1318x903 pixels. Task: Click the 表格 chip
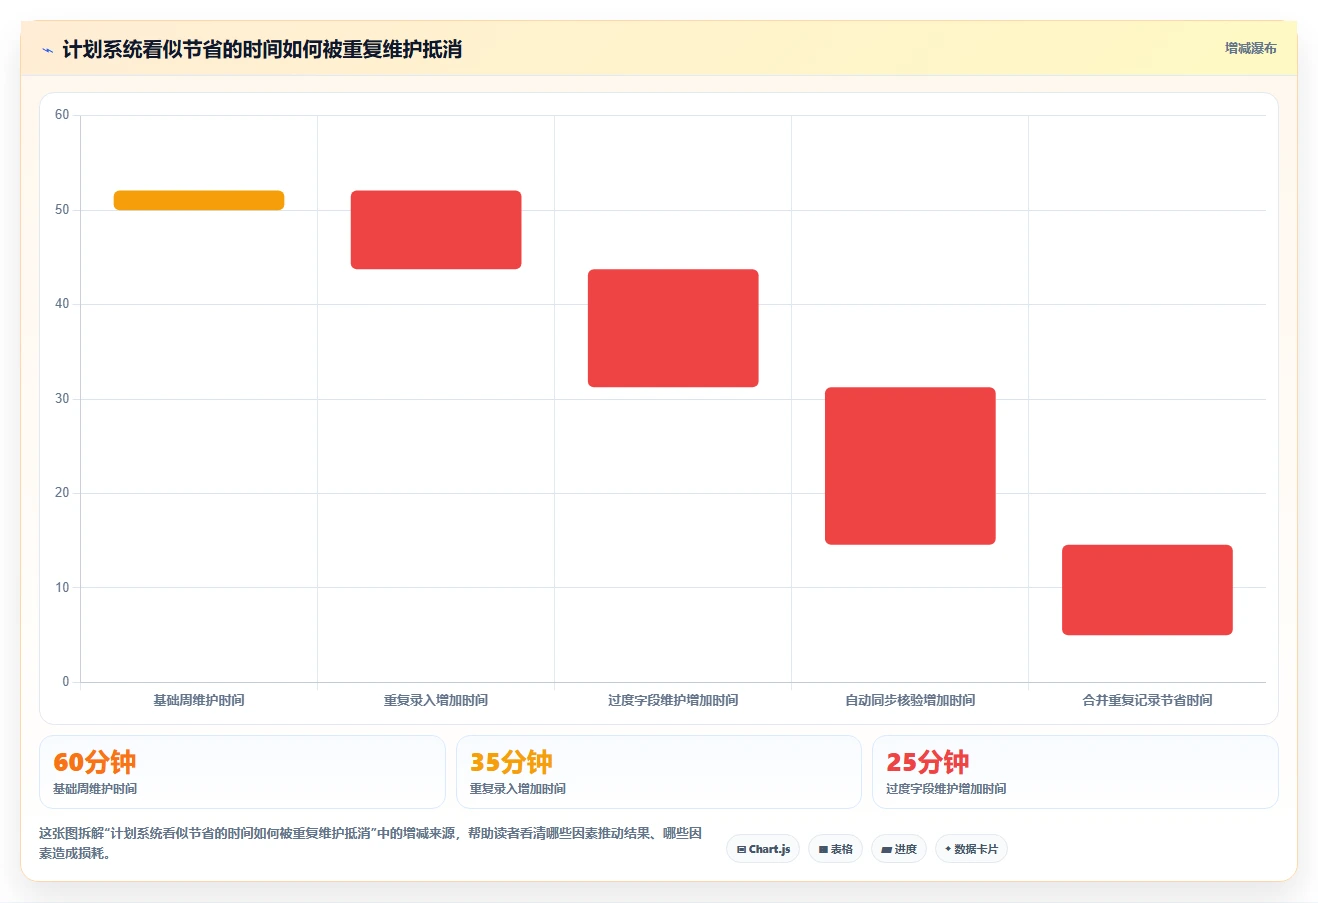point(835,849)
